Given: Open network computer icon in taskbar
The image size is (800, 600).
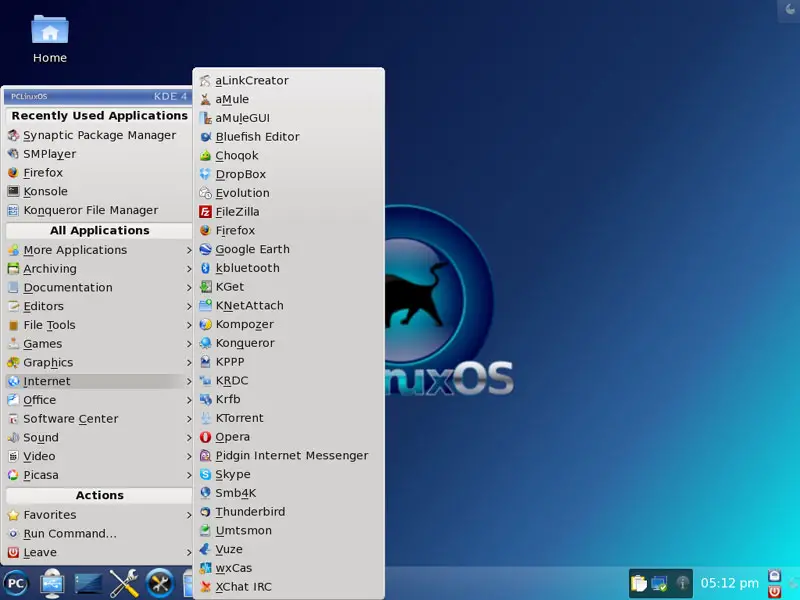Looking at the screenshot, I should click(x=52, y=583).
